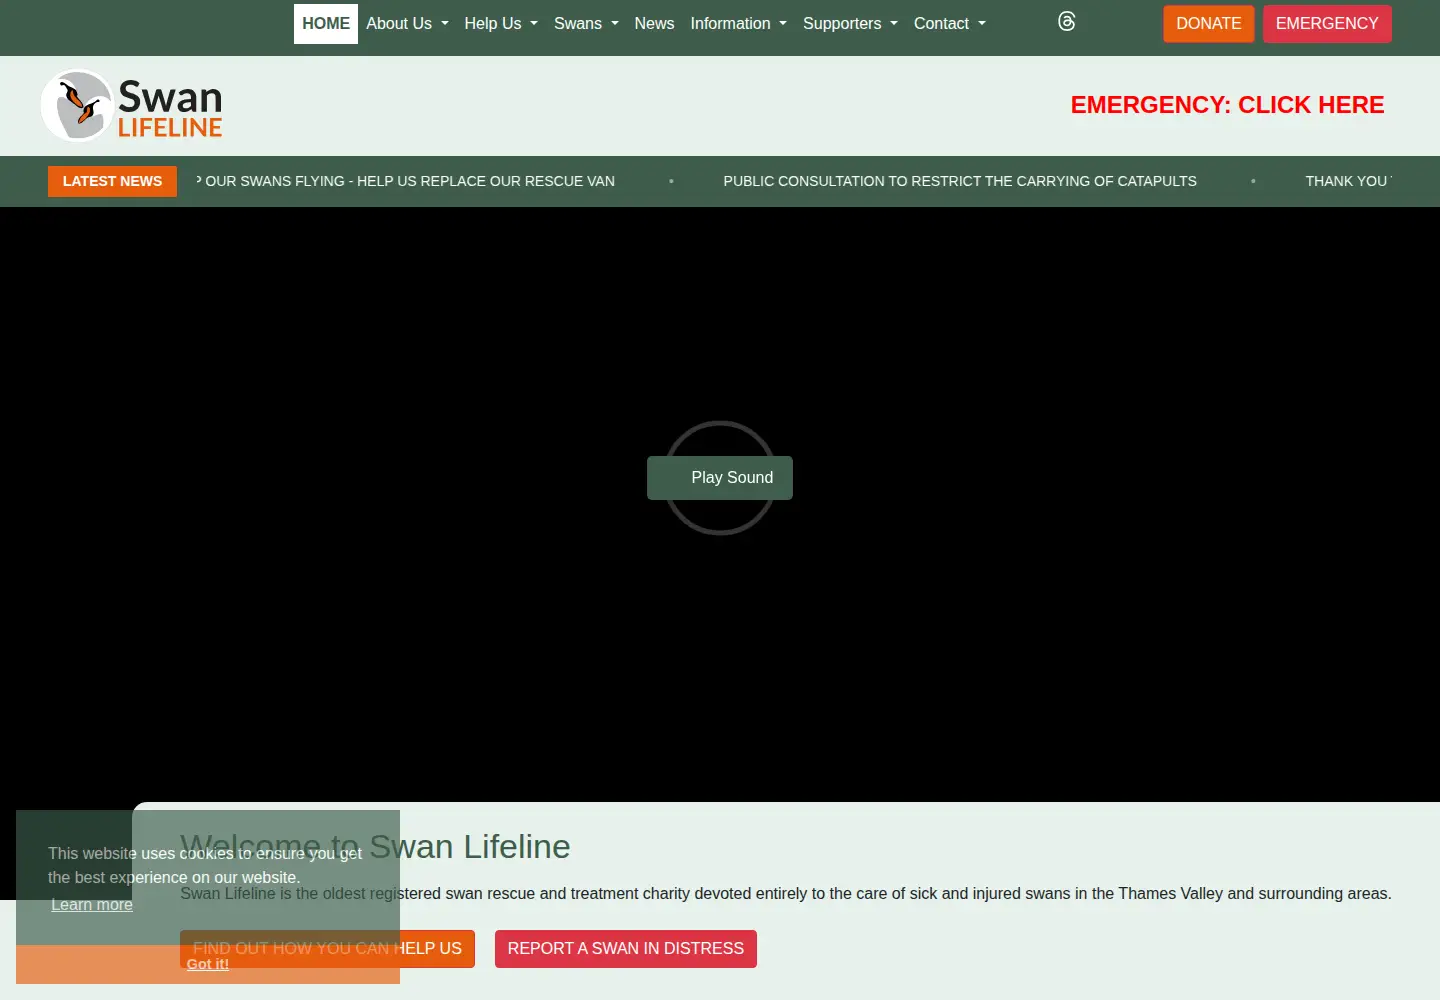The width and height of the screenshot is (1440, 1000).
Task: Click the Play Sound video button
Action: (720, 478)
